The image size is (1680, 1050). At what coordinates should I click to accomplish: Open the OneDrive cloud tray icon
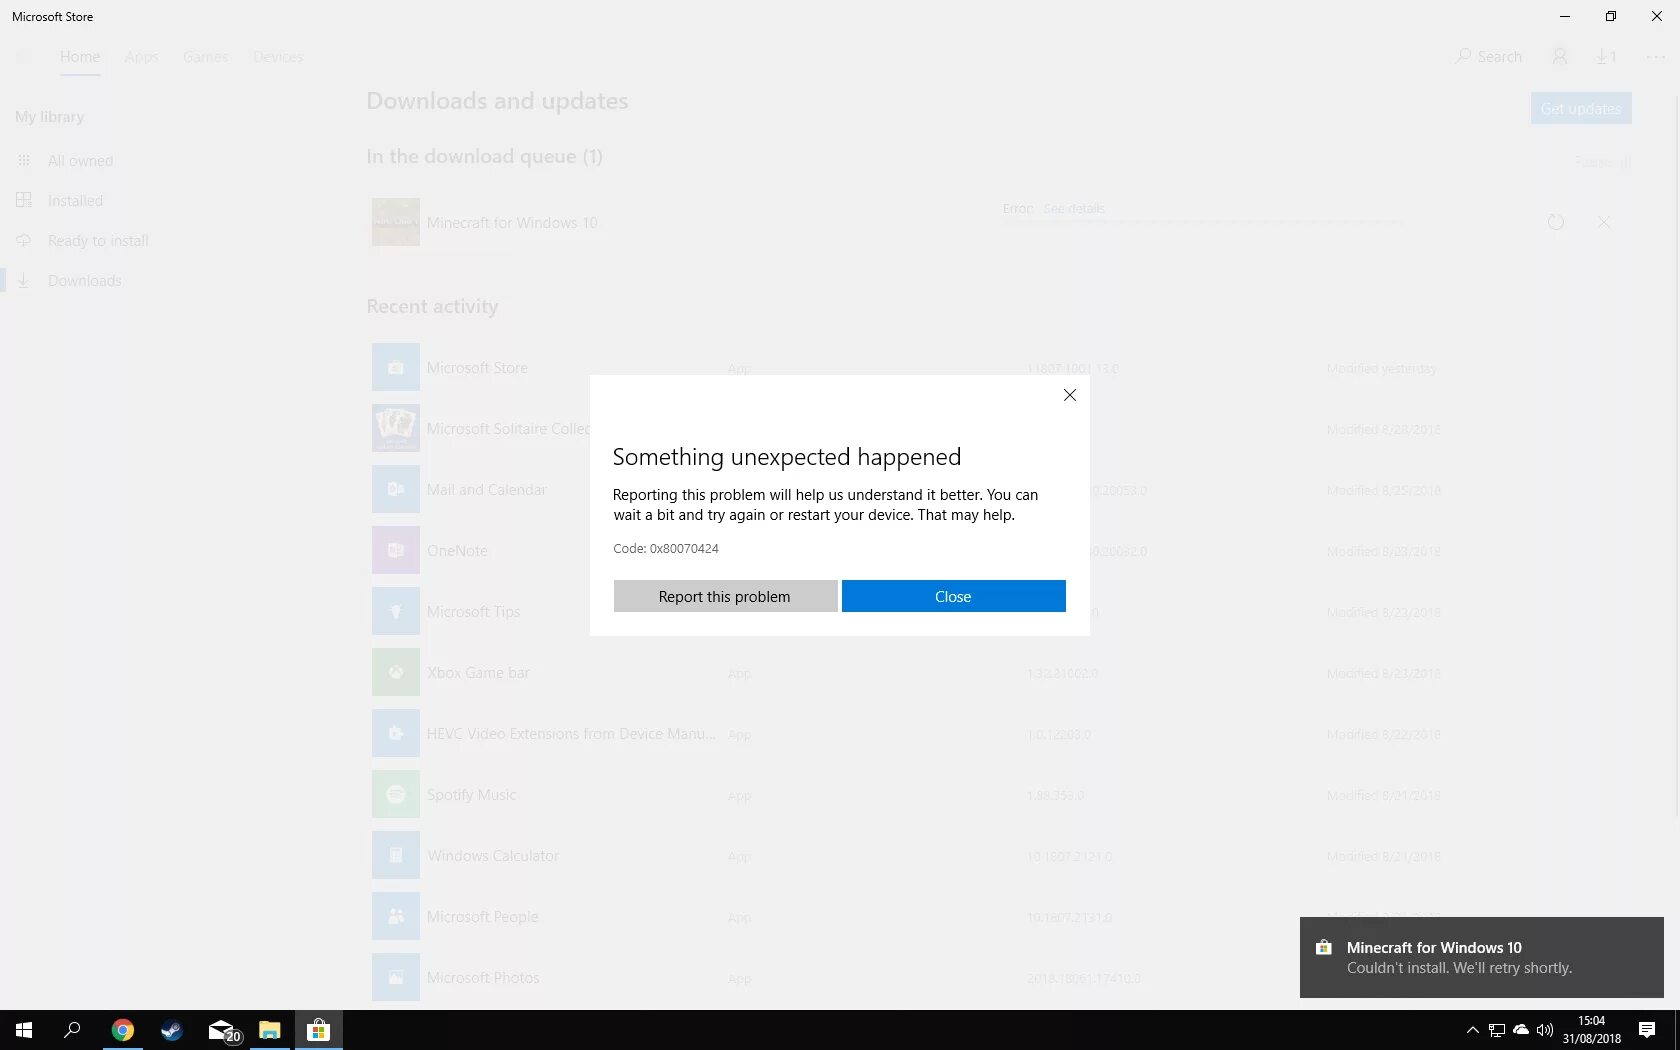tap(1521, 1030)
